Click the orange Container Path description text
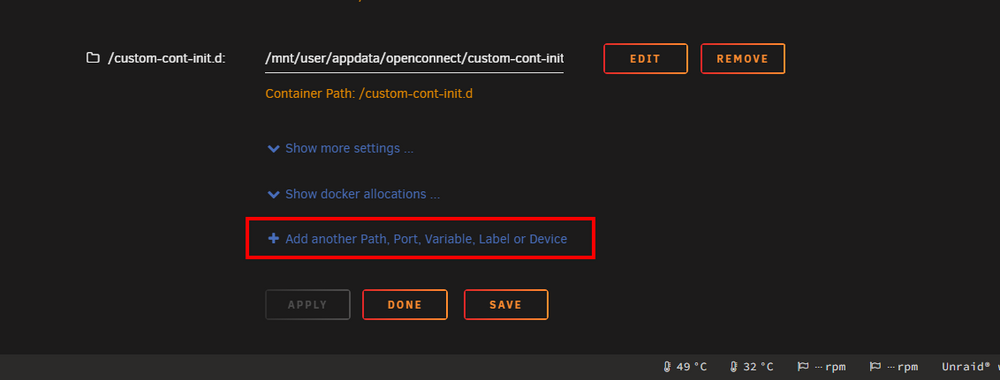Viewport: 1000px width, 380px height. (x=369, y=94)
